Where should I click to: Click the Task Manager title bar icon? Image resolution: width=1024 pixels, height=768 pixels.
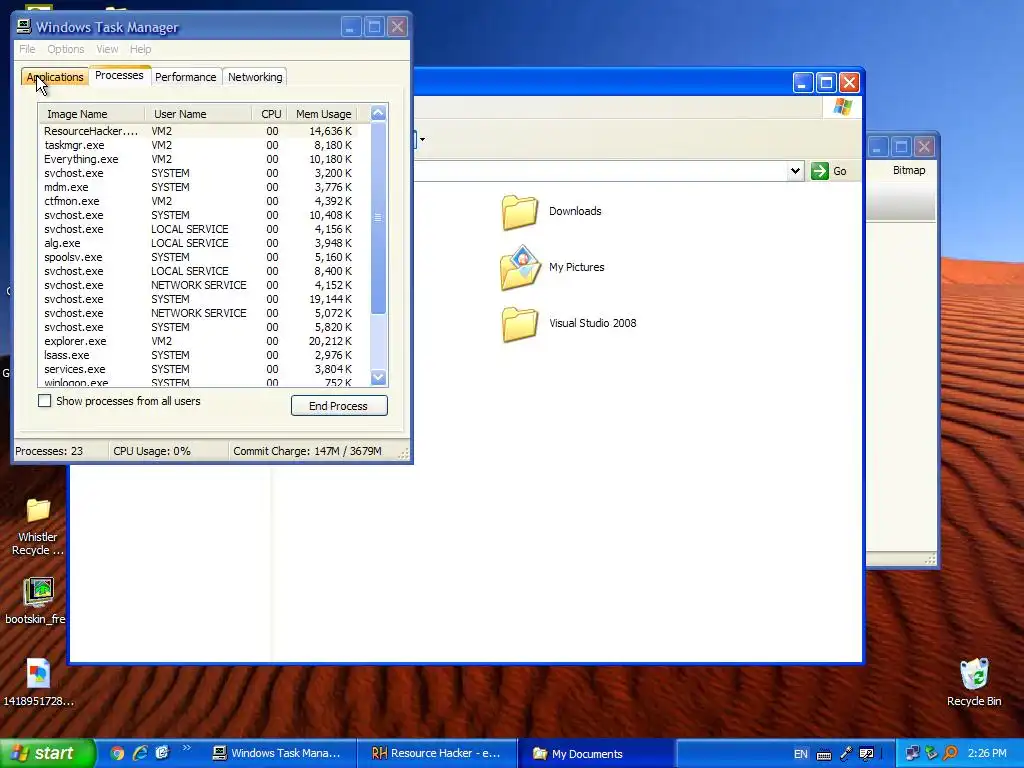click(24, 27)
